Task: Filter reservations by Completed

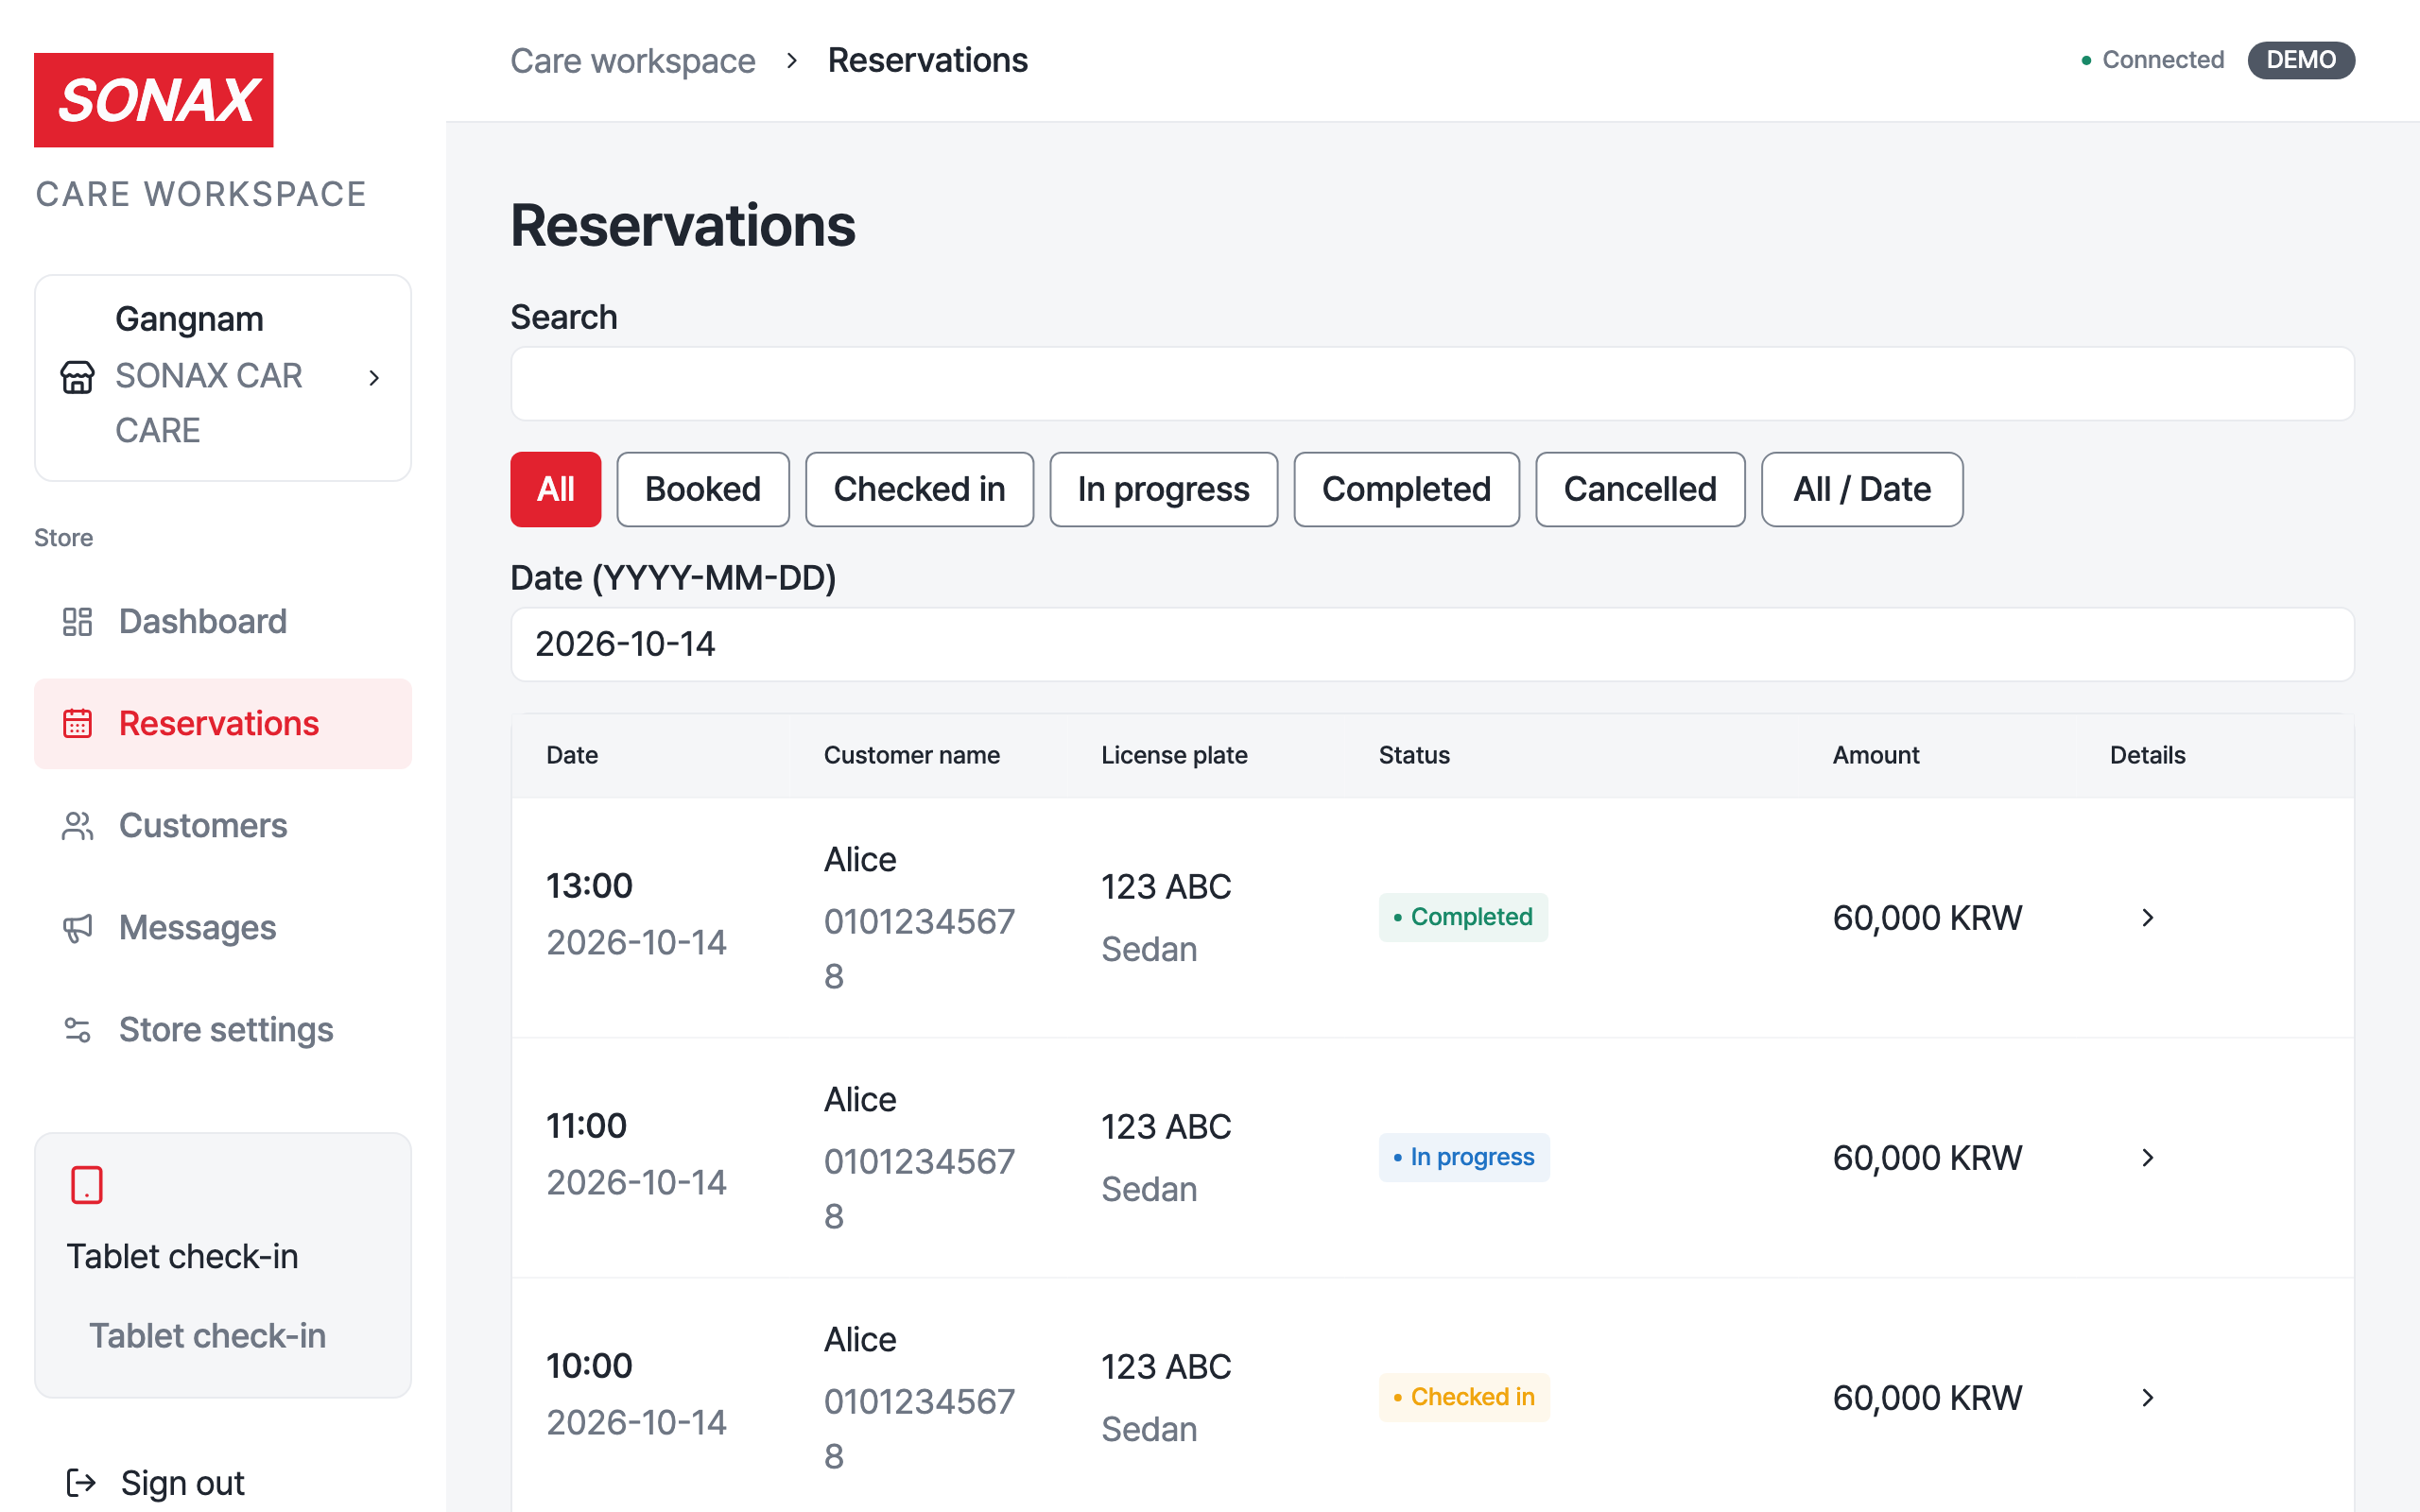Action: 1406,489
